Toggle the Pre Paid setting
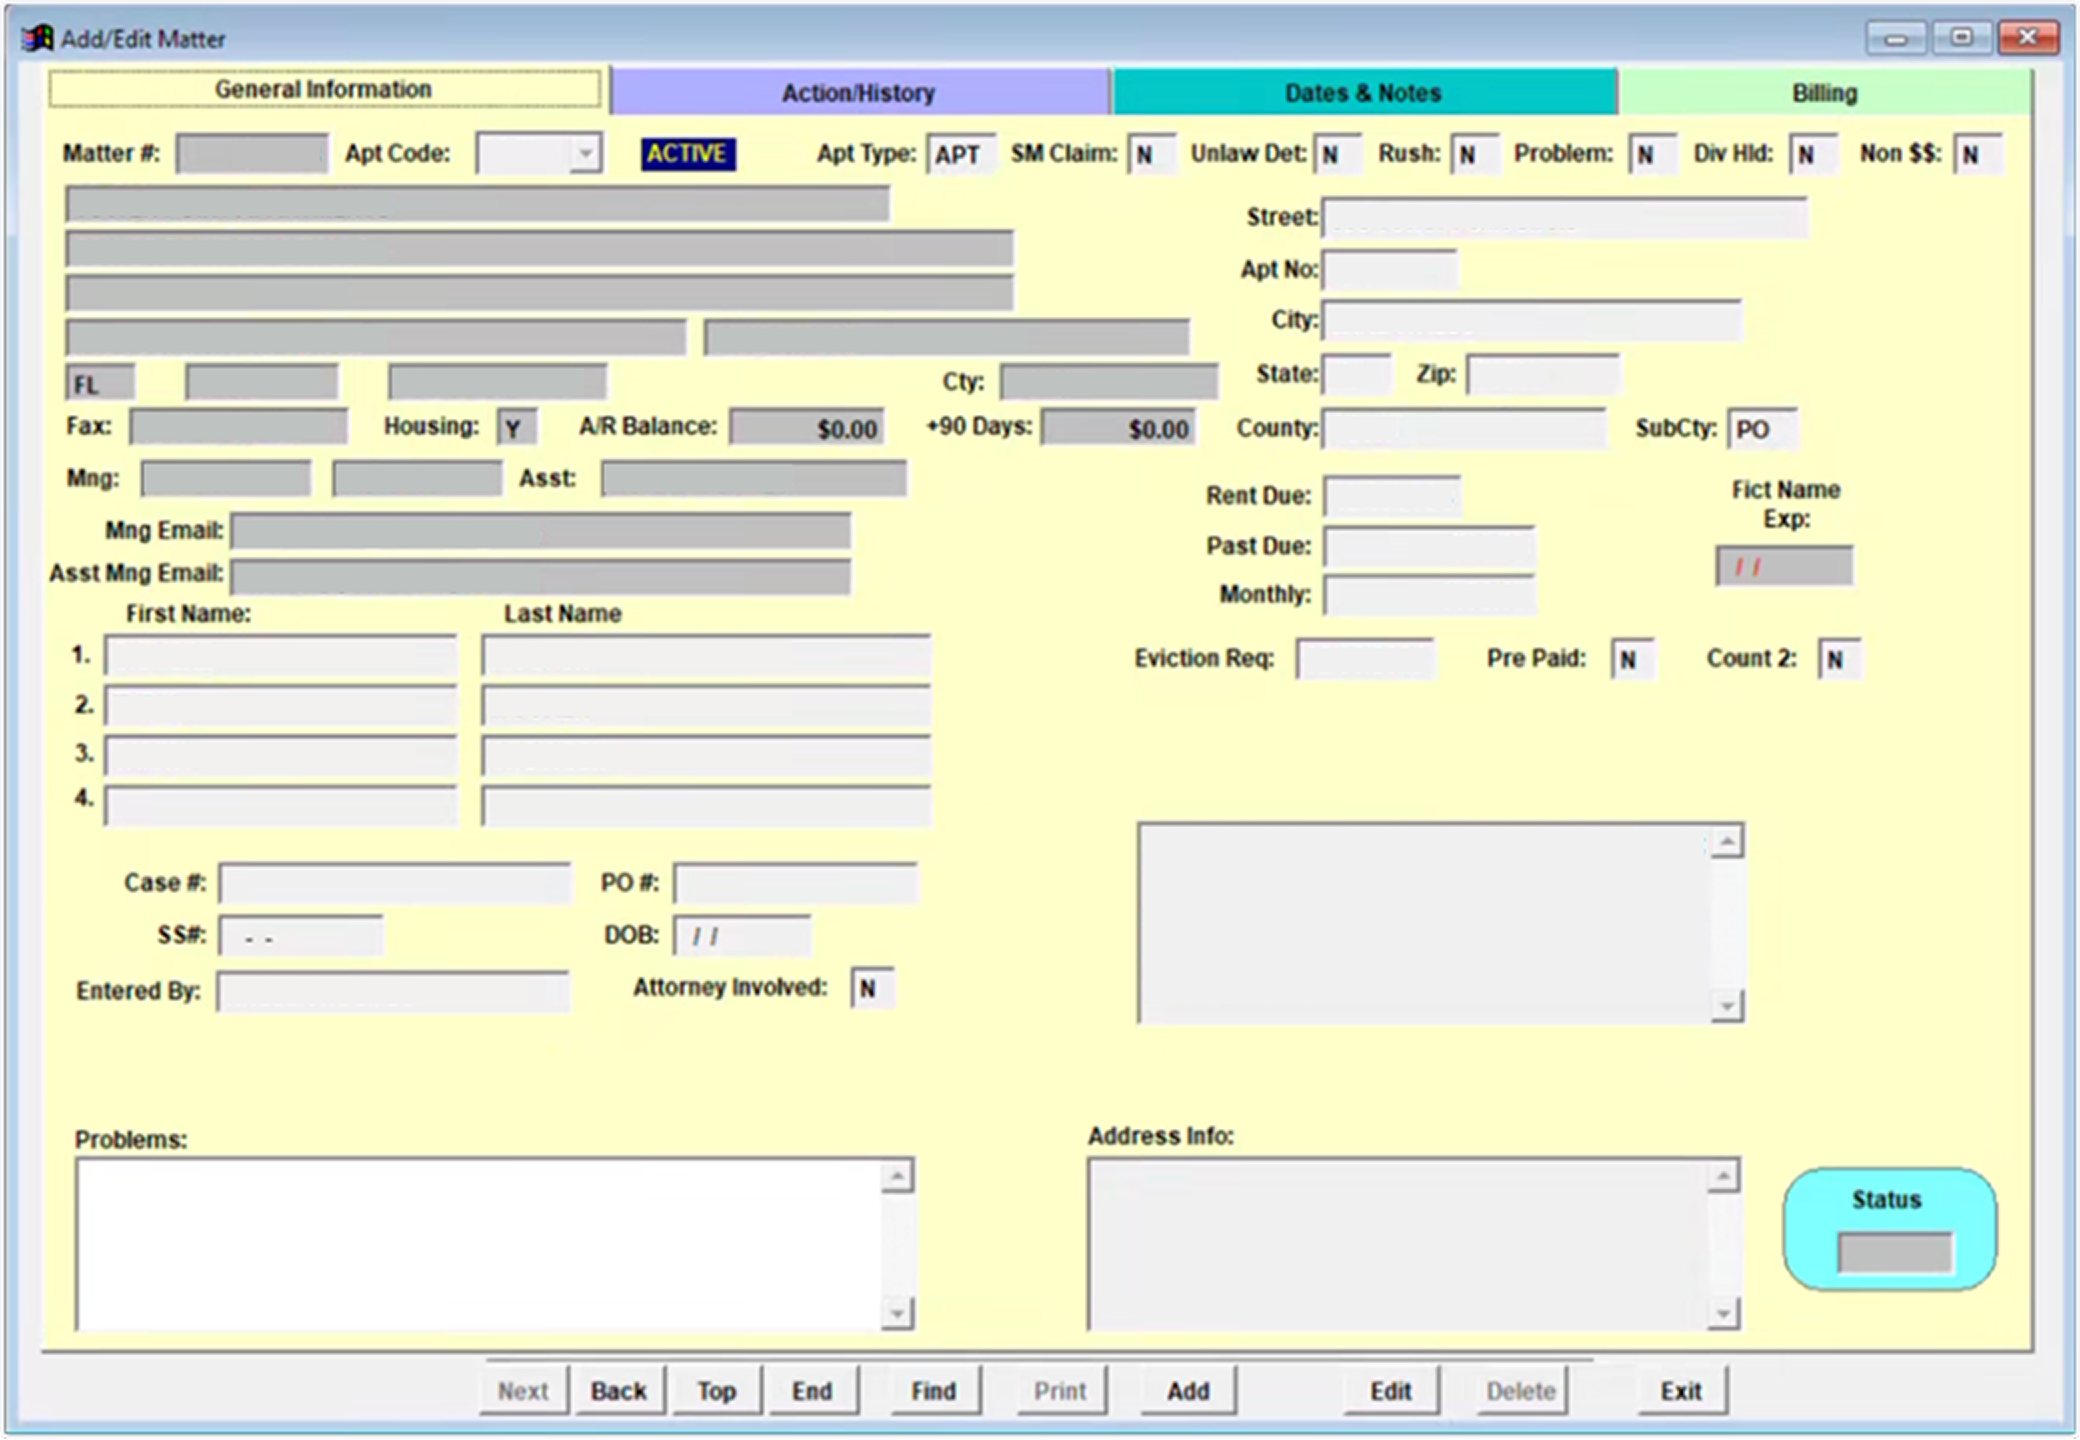The height and width of the screenshot is (1440, 2080). point(1631,658)
